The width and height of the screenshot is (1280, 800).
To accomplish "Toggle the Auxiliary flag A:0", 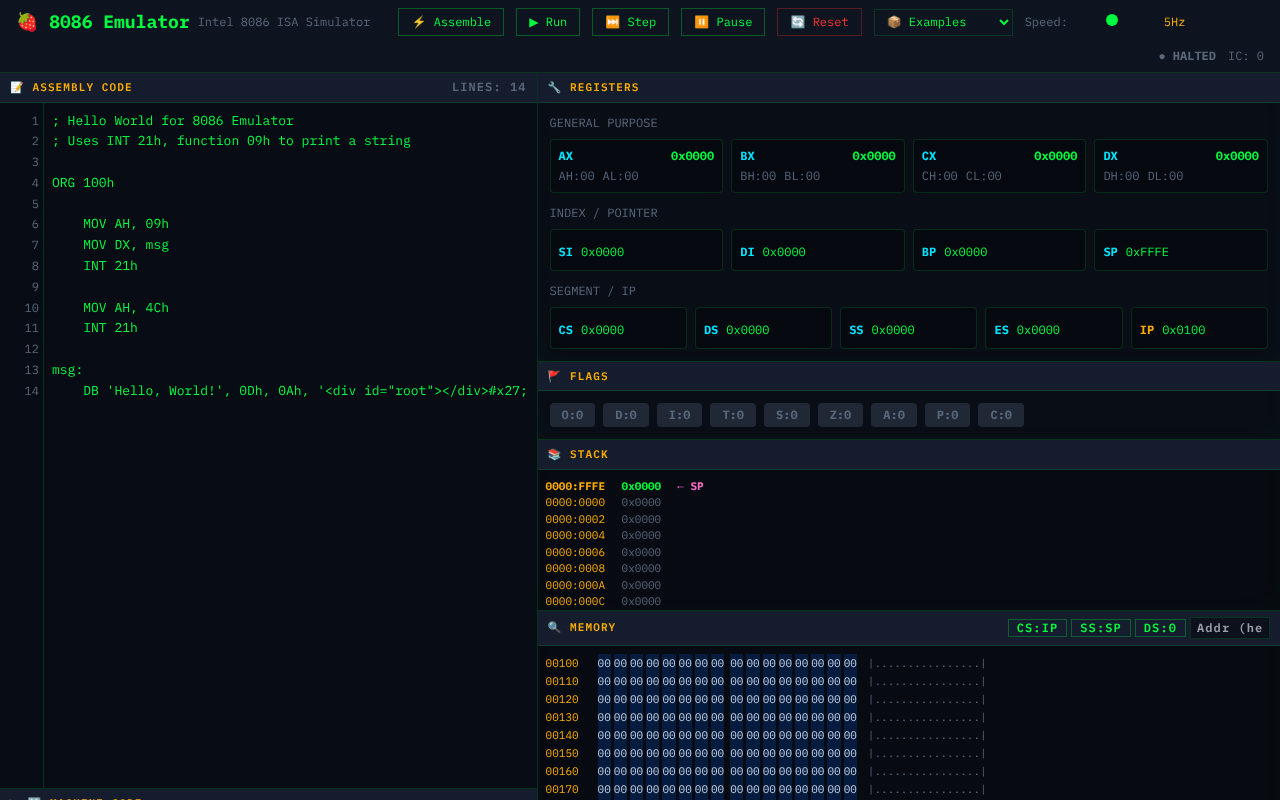I will click(x=894, y=415).
